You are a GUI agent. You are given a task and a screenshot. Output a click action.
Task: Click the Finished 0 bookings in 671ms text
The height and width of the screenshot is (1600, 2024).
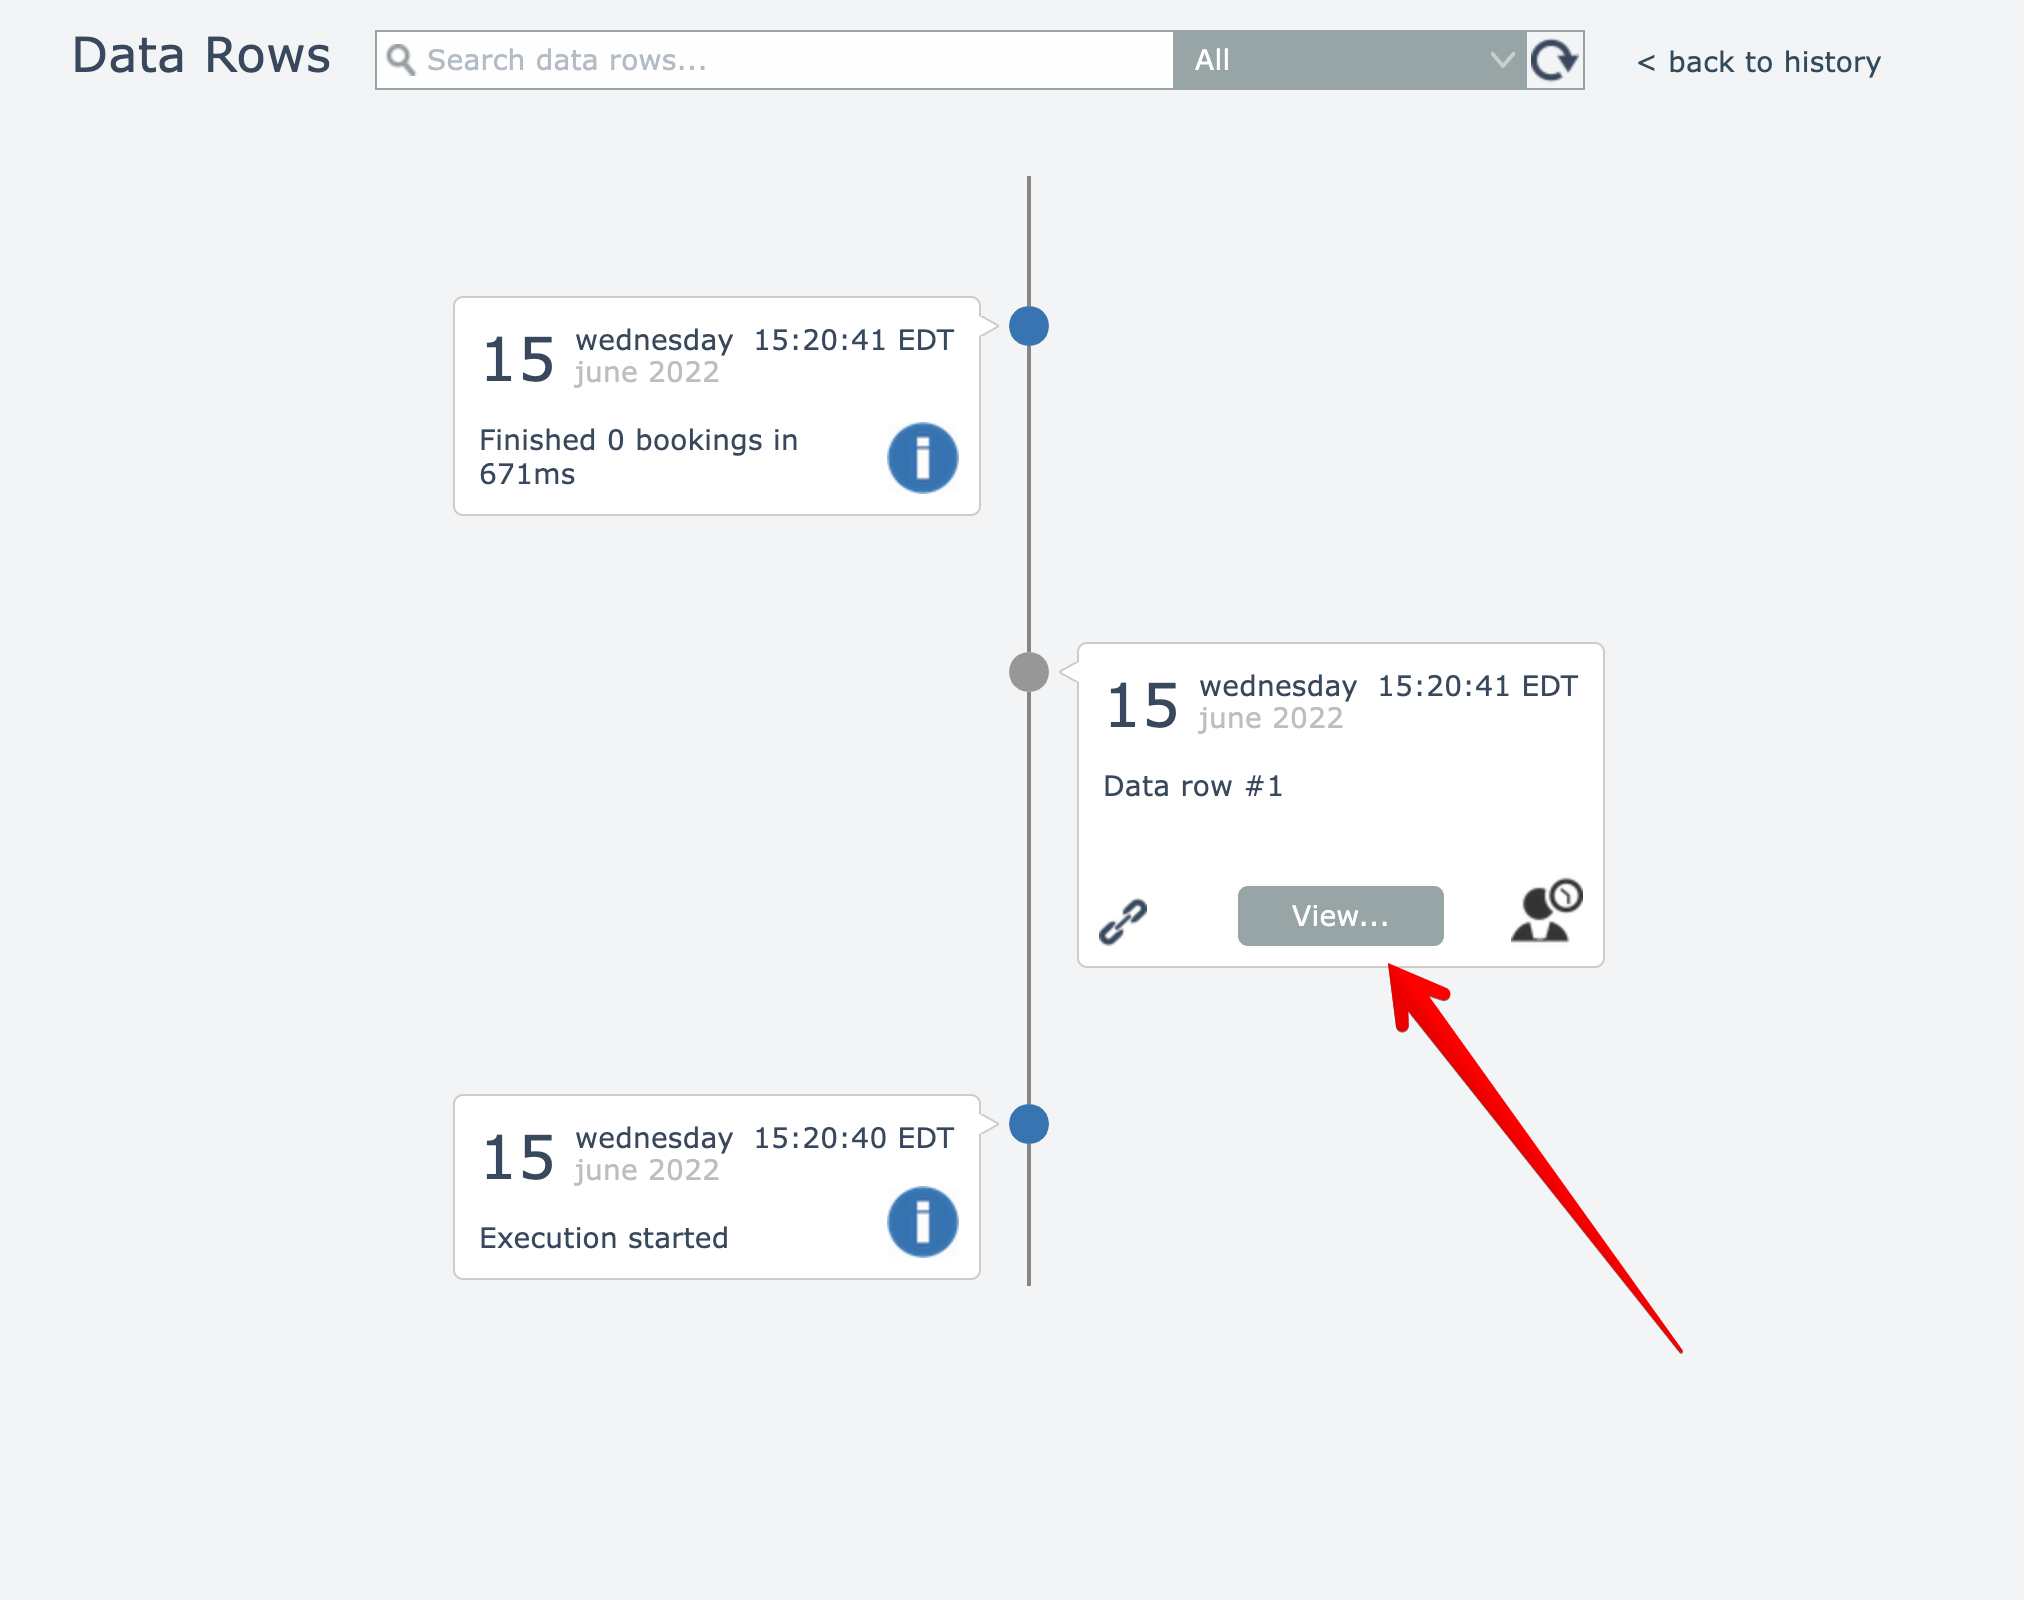[x=638, y=457]
